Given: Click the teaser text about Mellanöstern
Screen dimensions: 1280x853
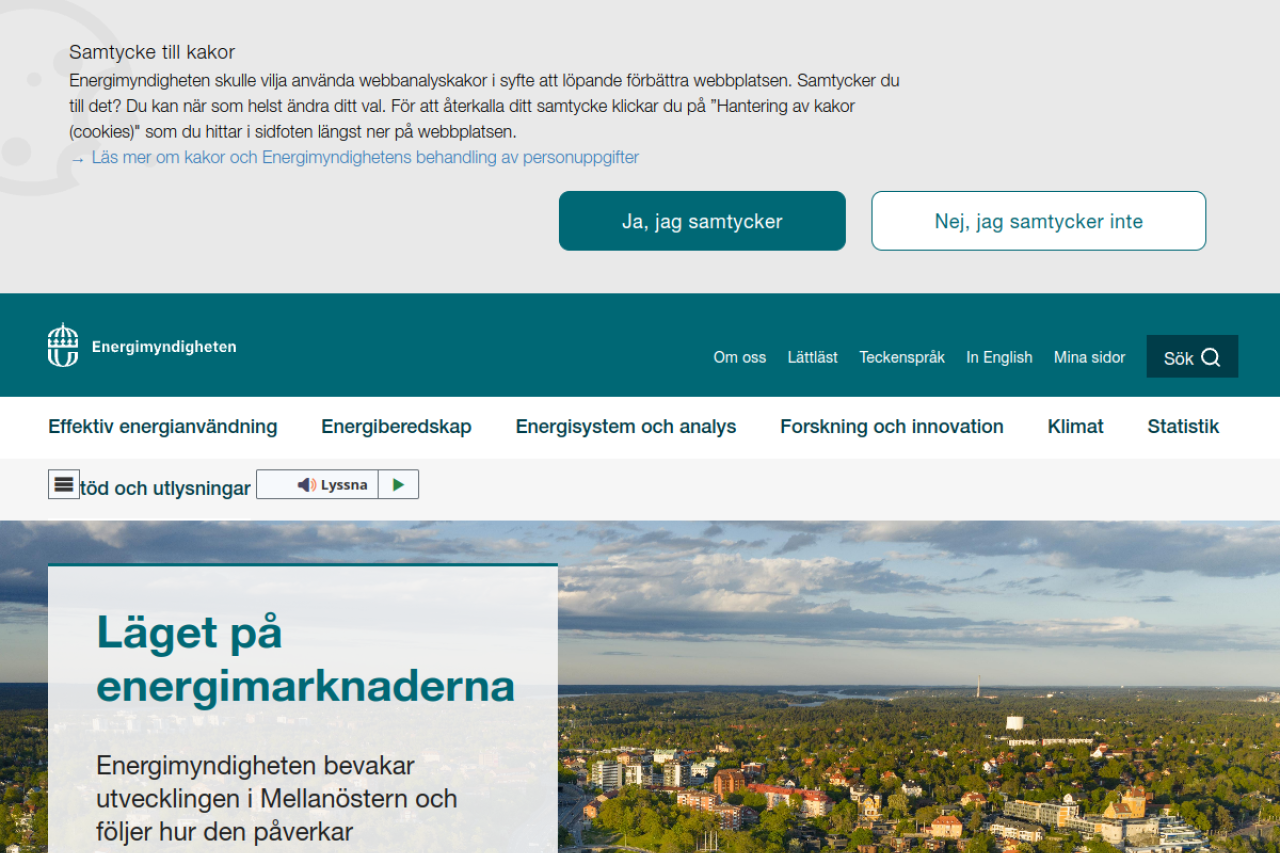Looking at the screenshot, I should point(276,798).
